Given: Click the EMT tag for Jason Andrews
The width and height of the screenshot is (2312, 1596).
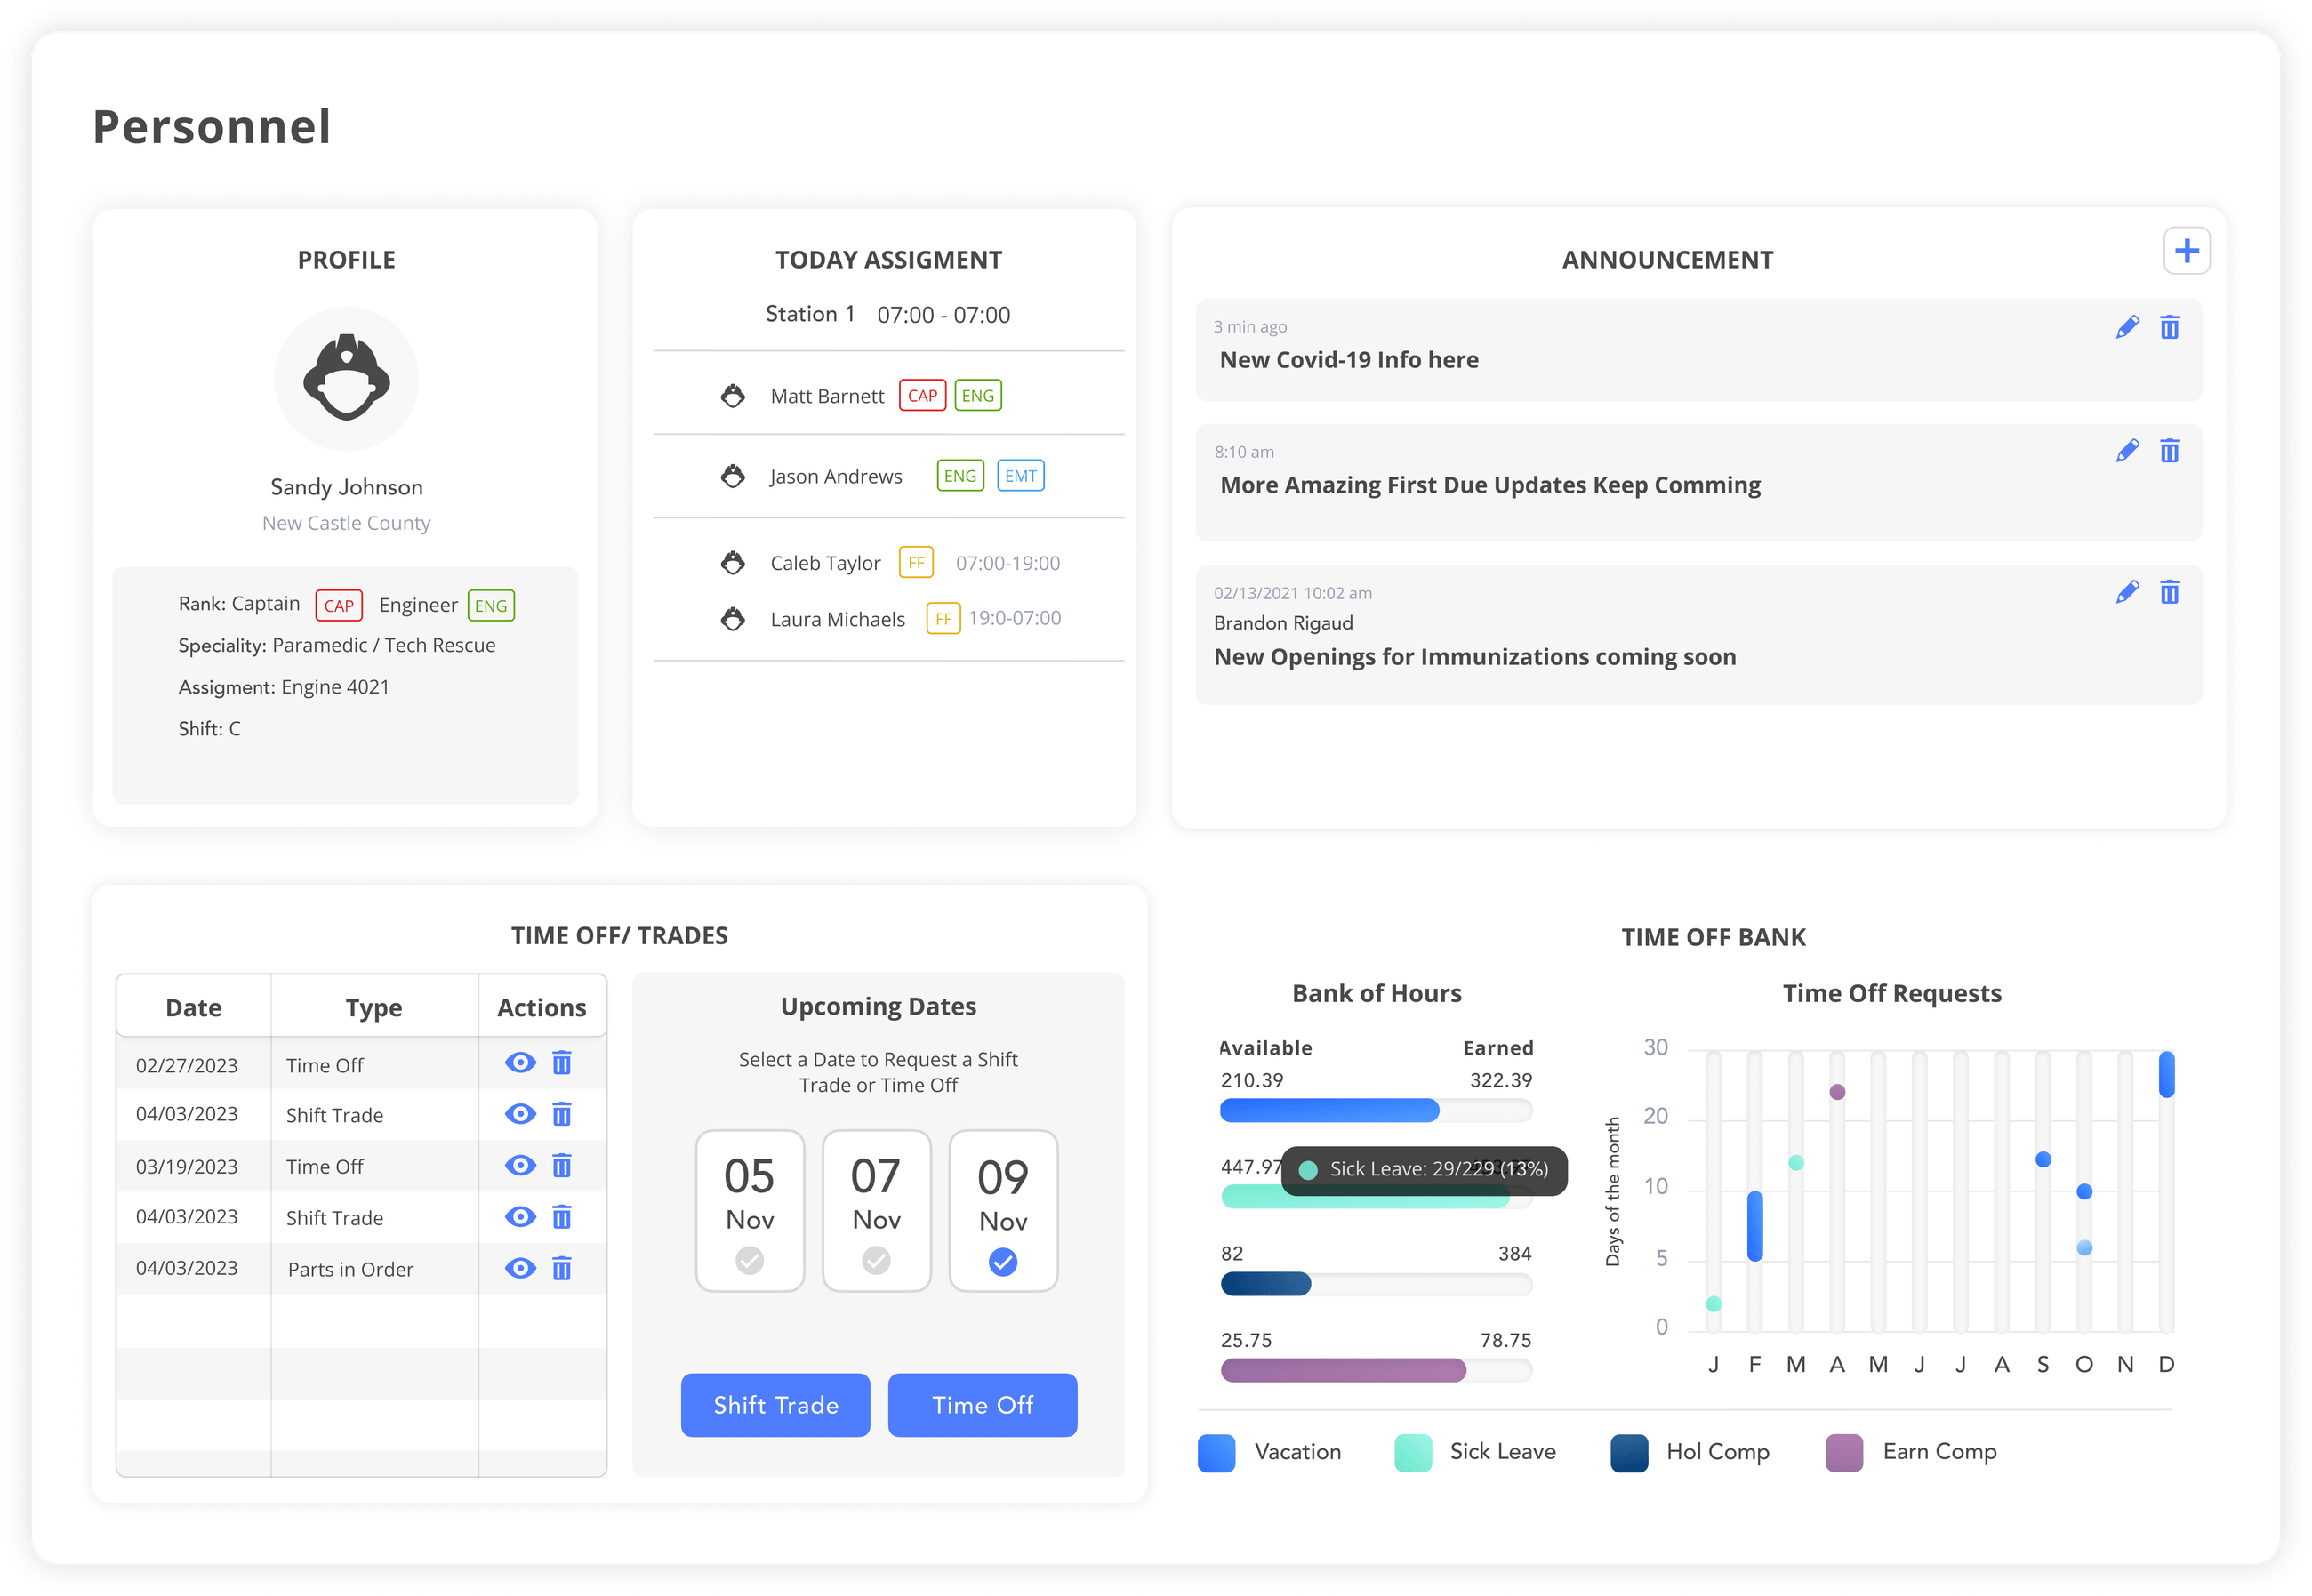Looking at the screenshot, I should pyautogui.click(x=1020, y=475).
